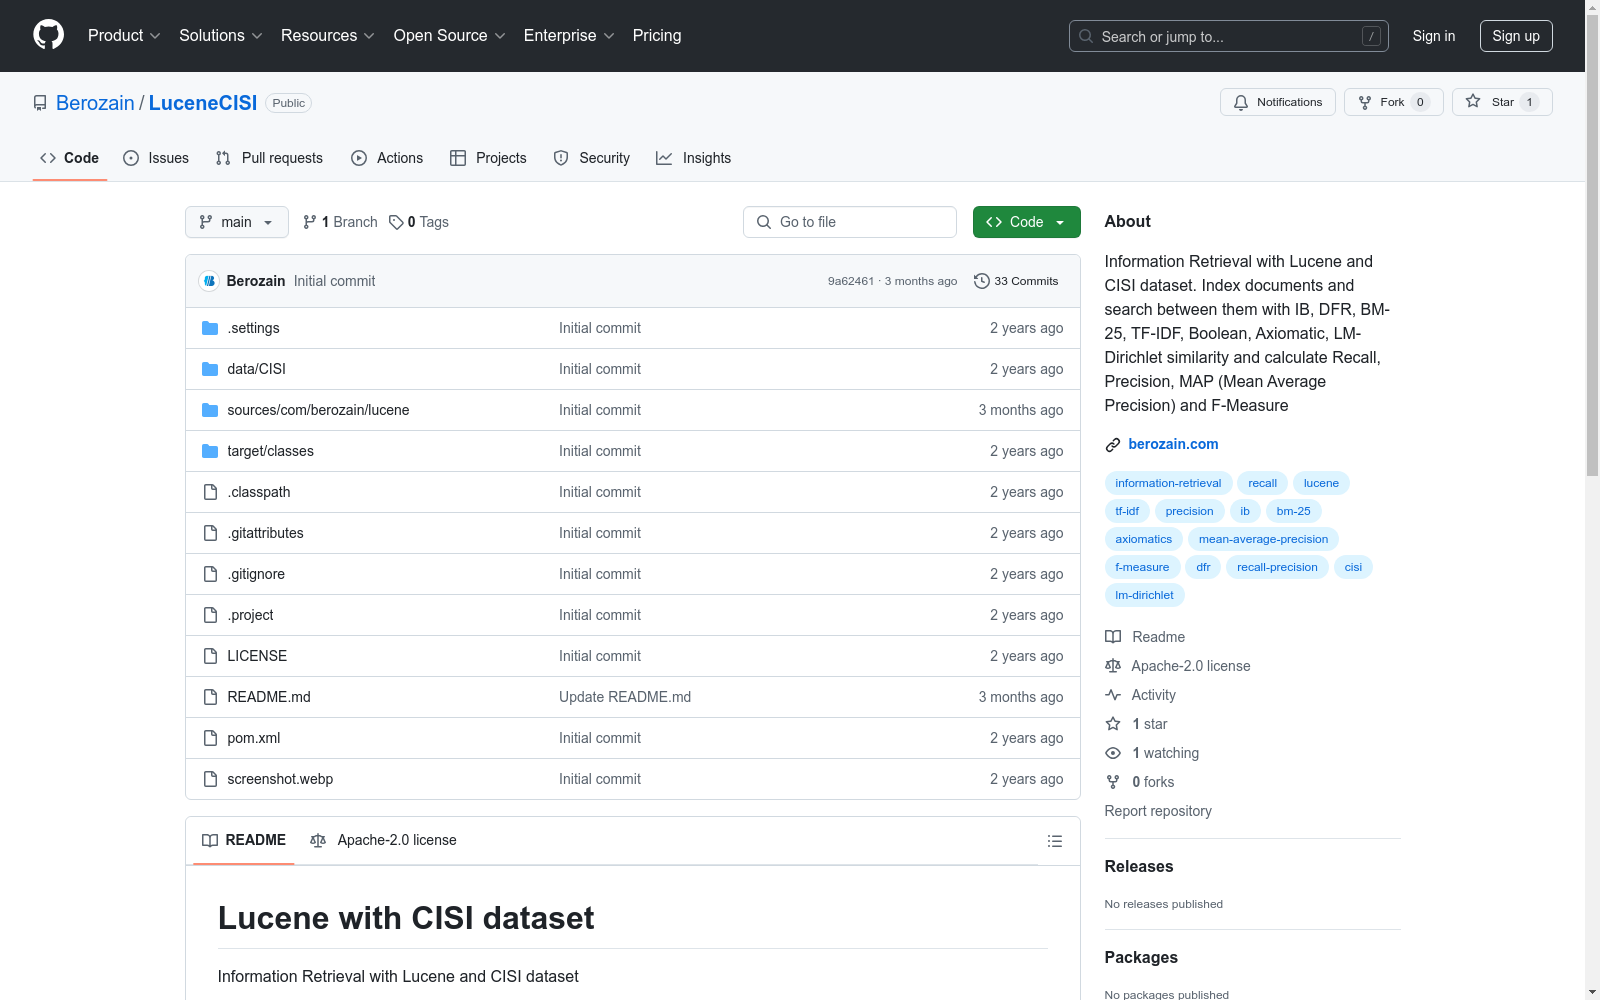Click the magnifier icon in top search bar
This screenshot has width=1600, height=1000.
[x=1086, y=36]
